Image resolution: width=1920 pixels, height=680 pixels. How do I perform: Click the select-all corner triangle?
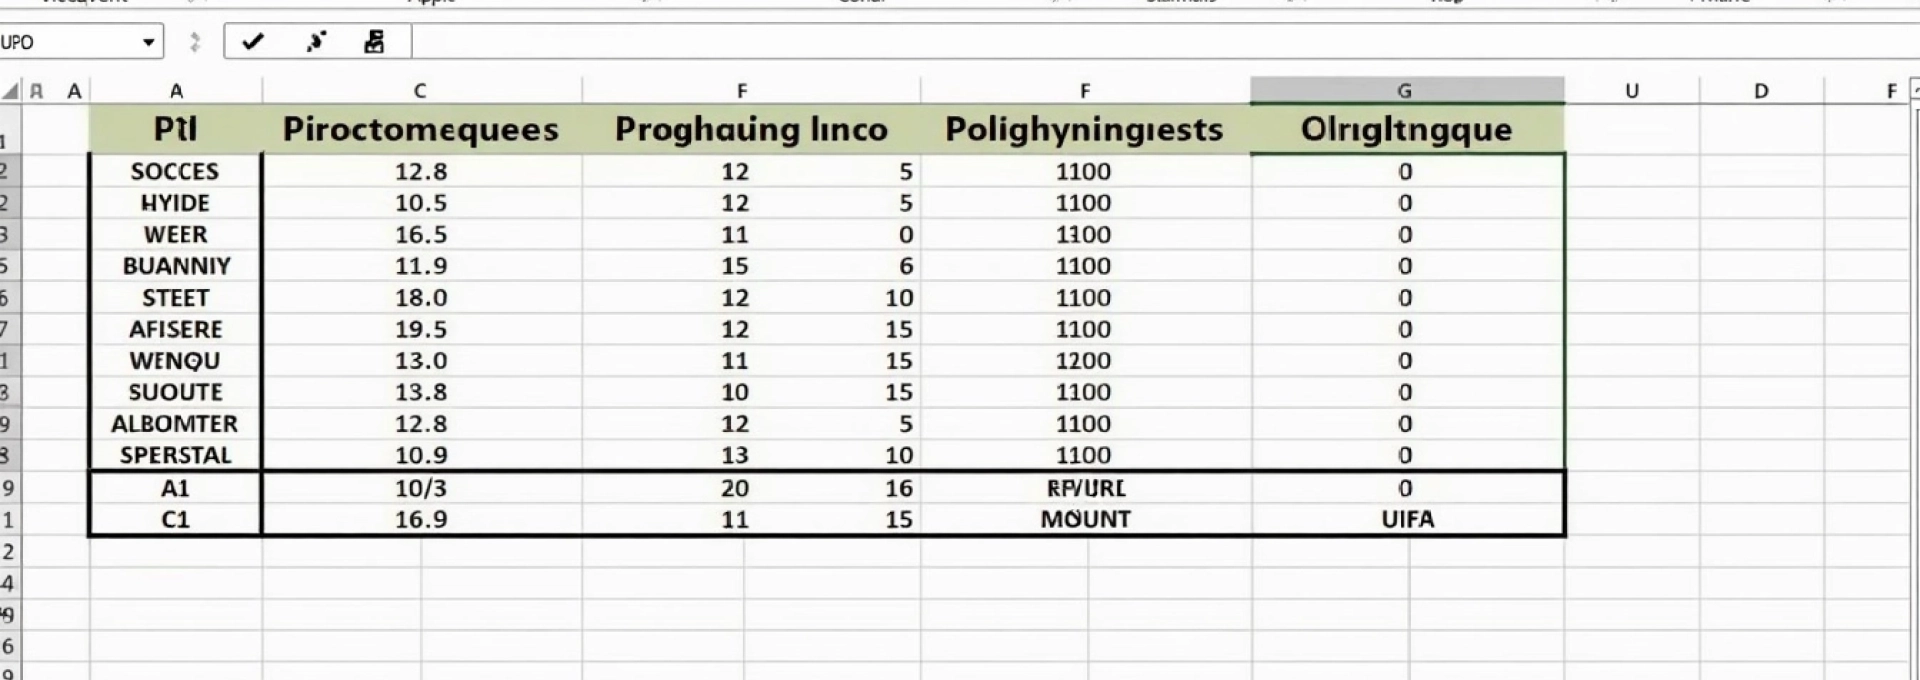point(10,92)
